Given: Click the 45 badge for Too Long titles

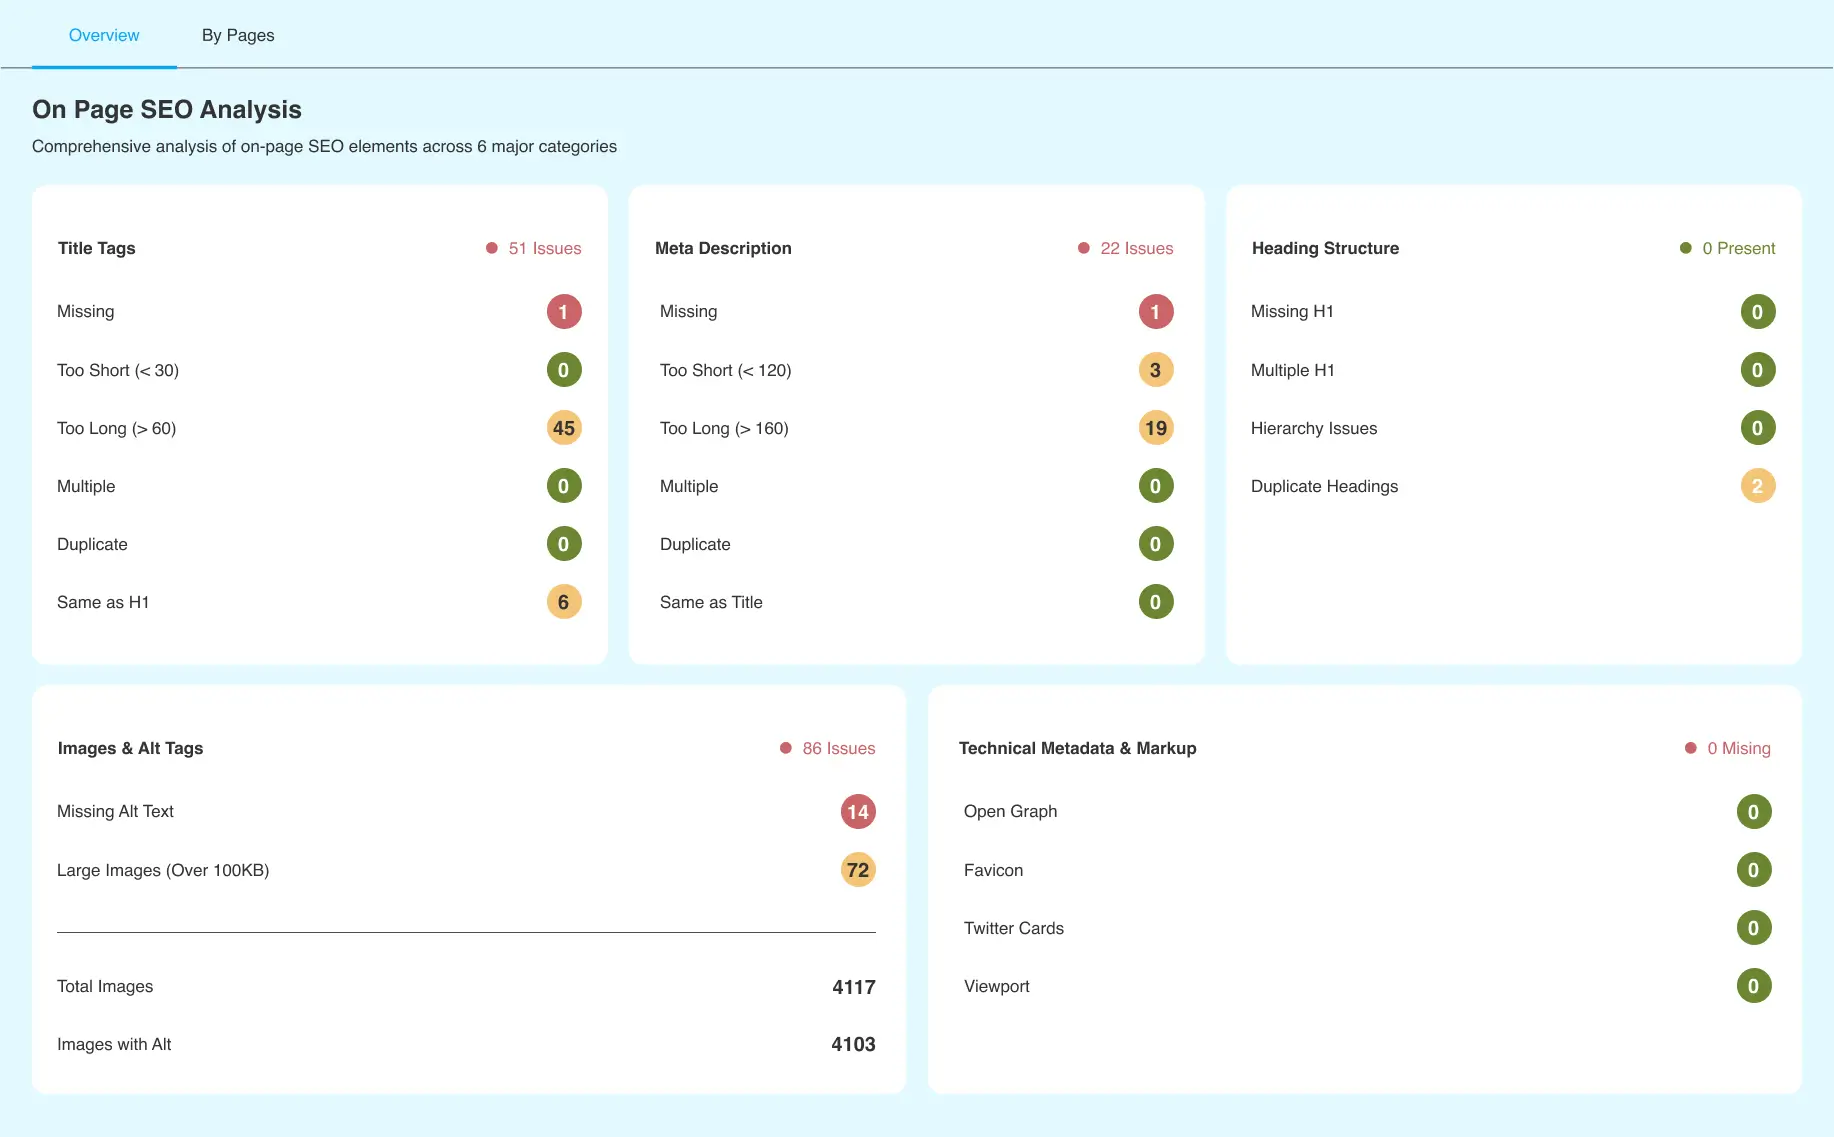Looking at the screenshot, I should pyautogui.click(x=564, y=428).
